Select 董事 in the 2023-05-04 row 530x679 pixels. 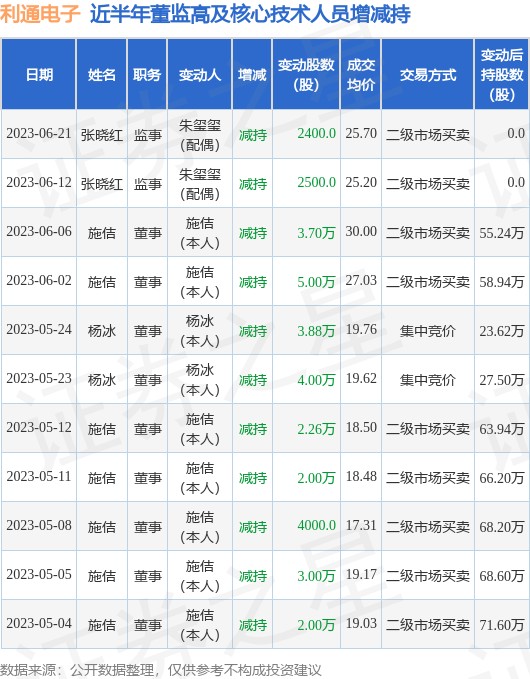pyautogui.click(x=148, y=624)
